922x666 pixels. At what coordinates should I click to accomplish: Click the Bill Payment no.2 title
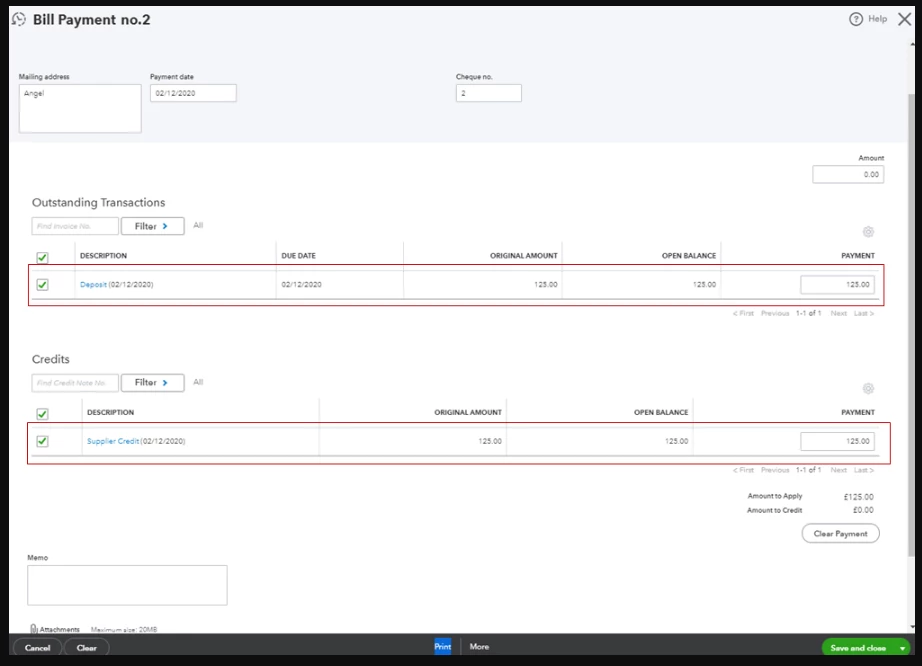coord(92,19)
